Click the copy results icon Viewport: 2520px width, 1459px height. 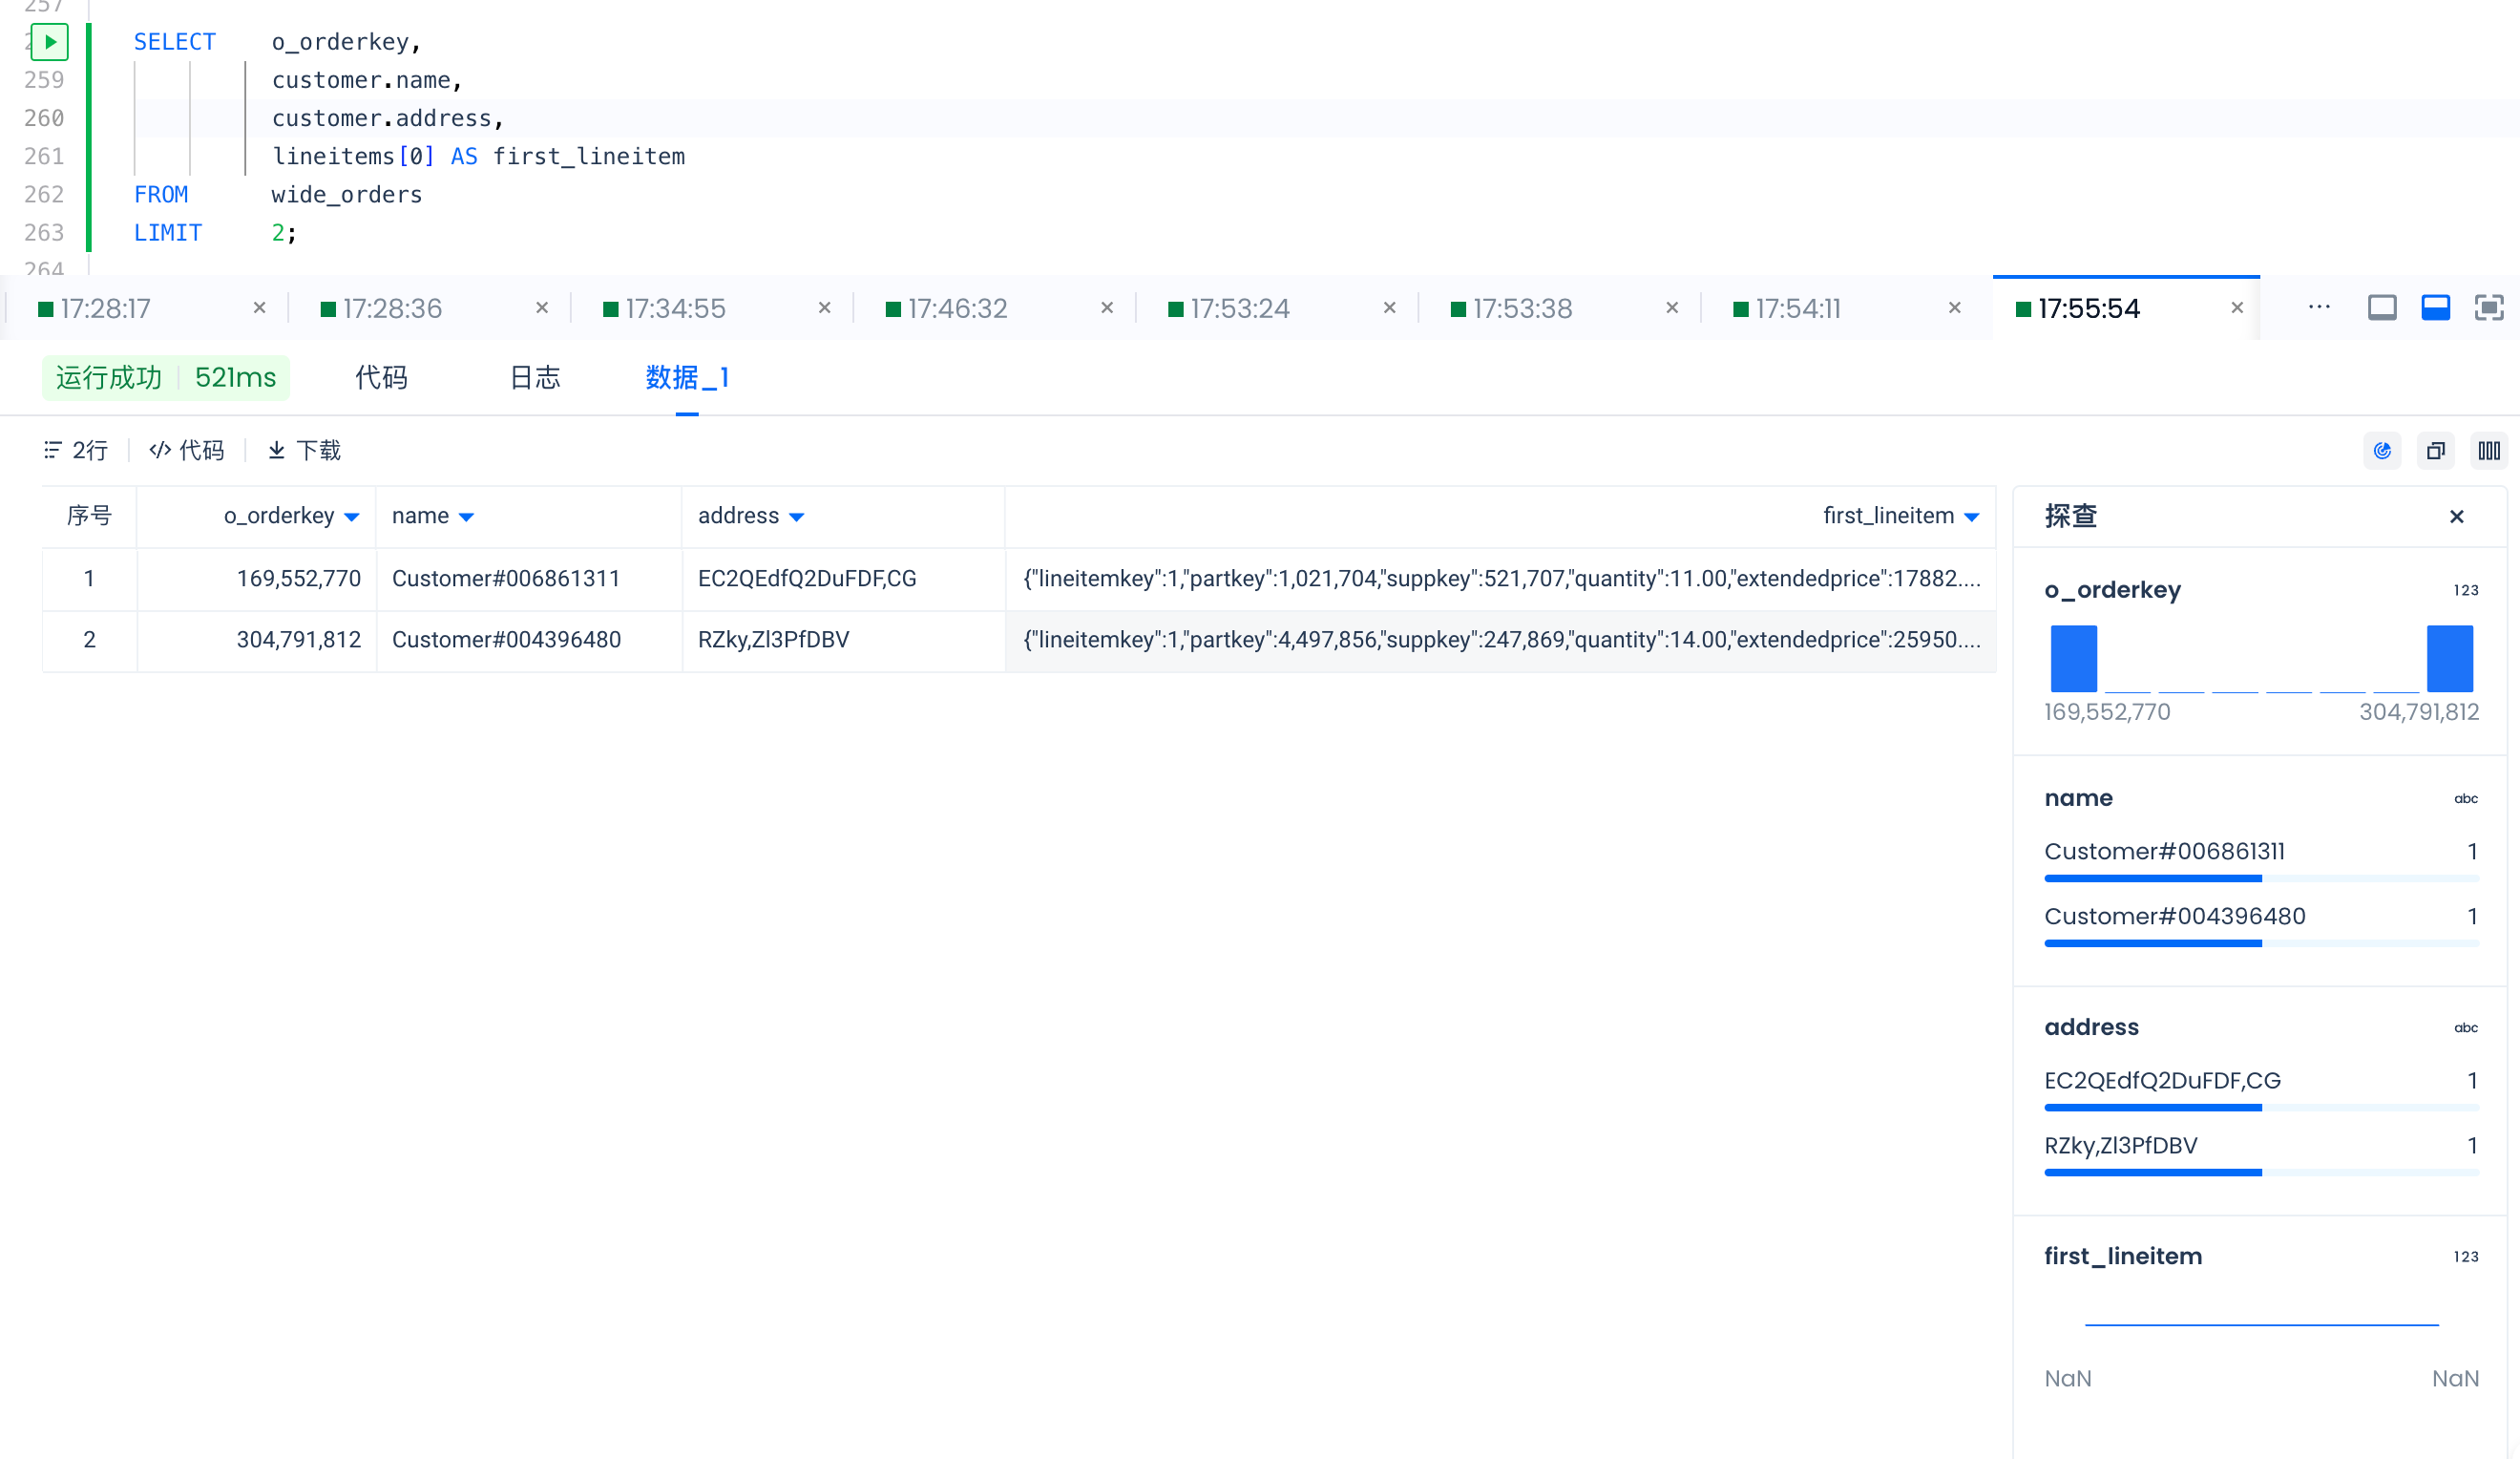click(2436, 451)
